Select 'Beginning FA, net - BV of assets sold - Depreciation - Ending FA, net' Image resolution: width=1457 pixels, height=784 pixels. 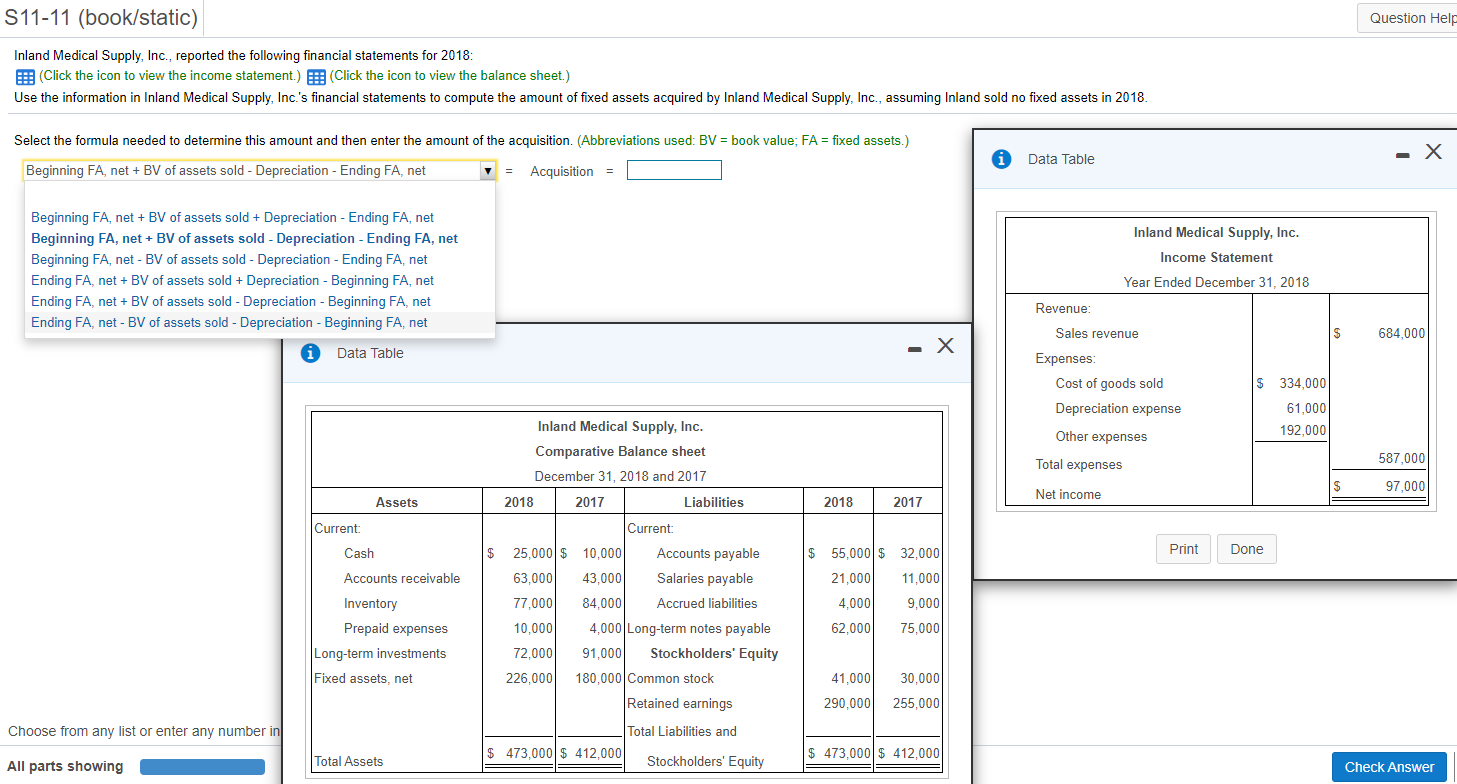coord(230,259)
